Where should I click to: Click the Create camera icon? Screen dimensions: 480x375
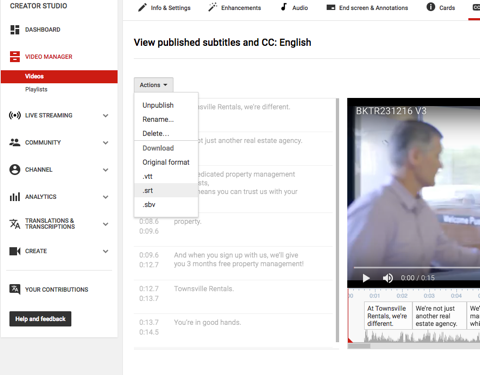click(15, 251)
